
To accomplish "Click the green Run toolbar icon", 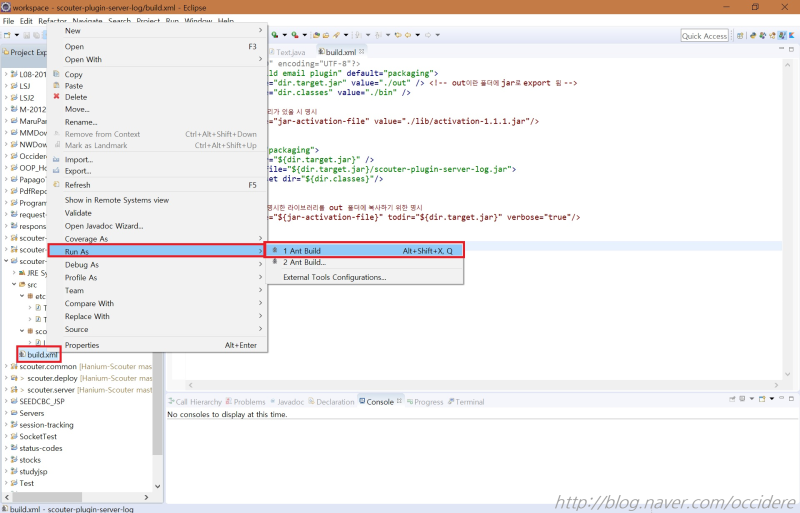I will pos(274,35).
